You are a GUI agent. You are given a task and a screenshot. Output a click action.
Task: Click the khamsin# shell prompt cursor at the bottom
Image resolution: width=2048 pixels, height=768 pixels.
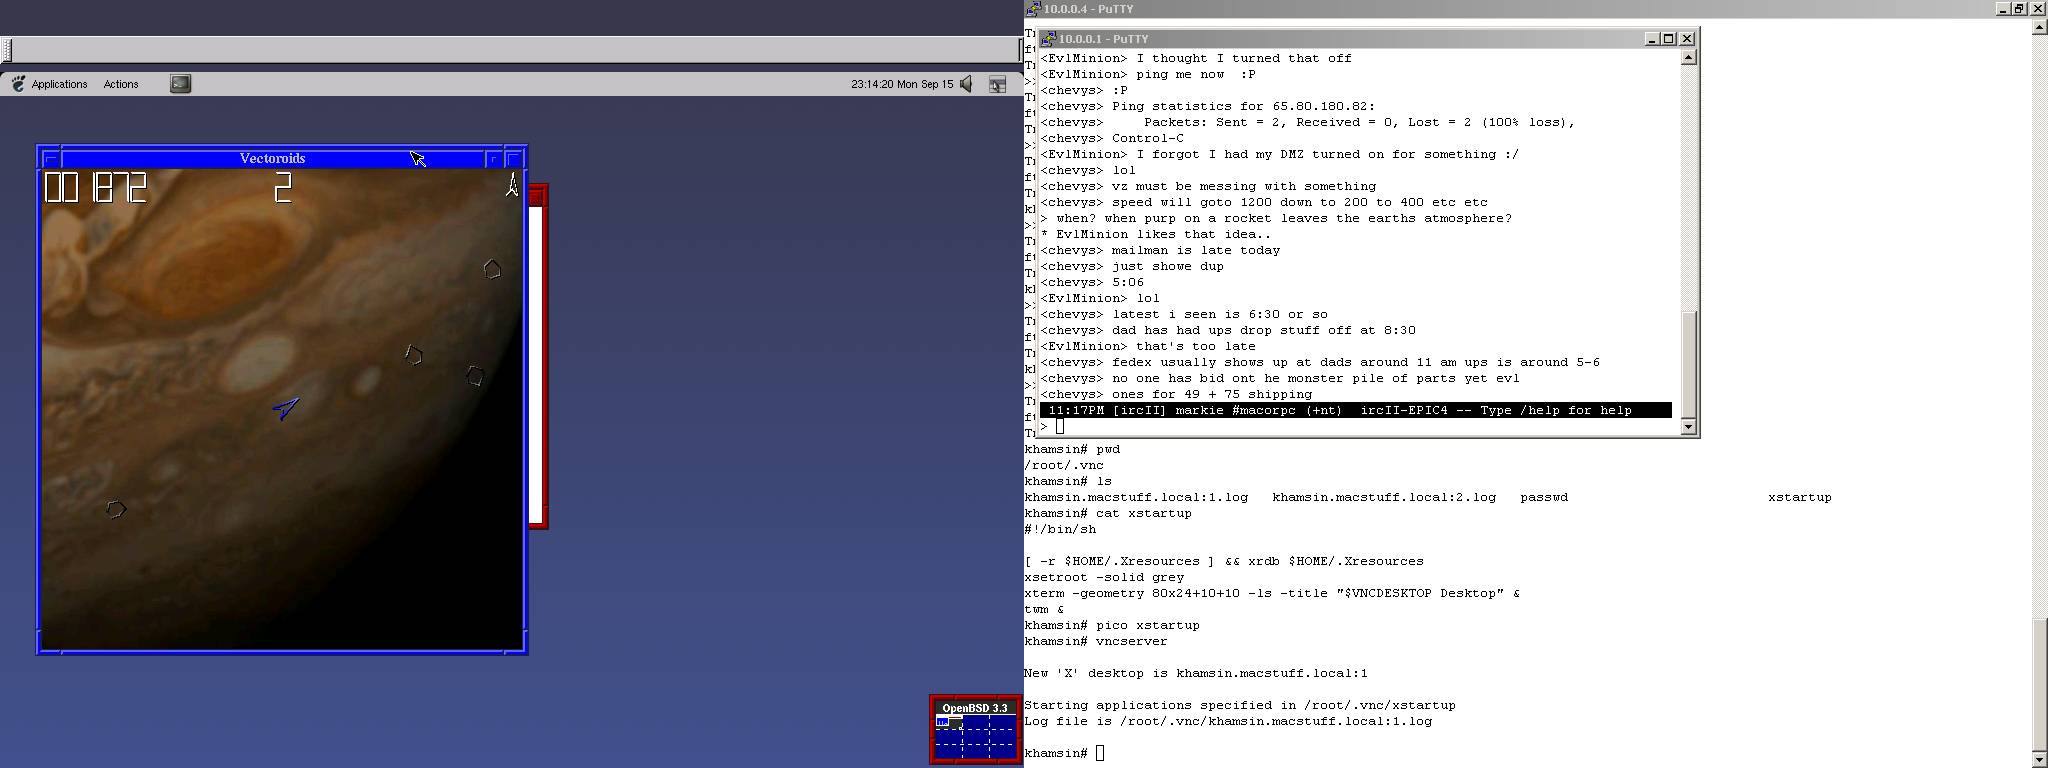coord(1100,753)
